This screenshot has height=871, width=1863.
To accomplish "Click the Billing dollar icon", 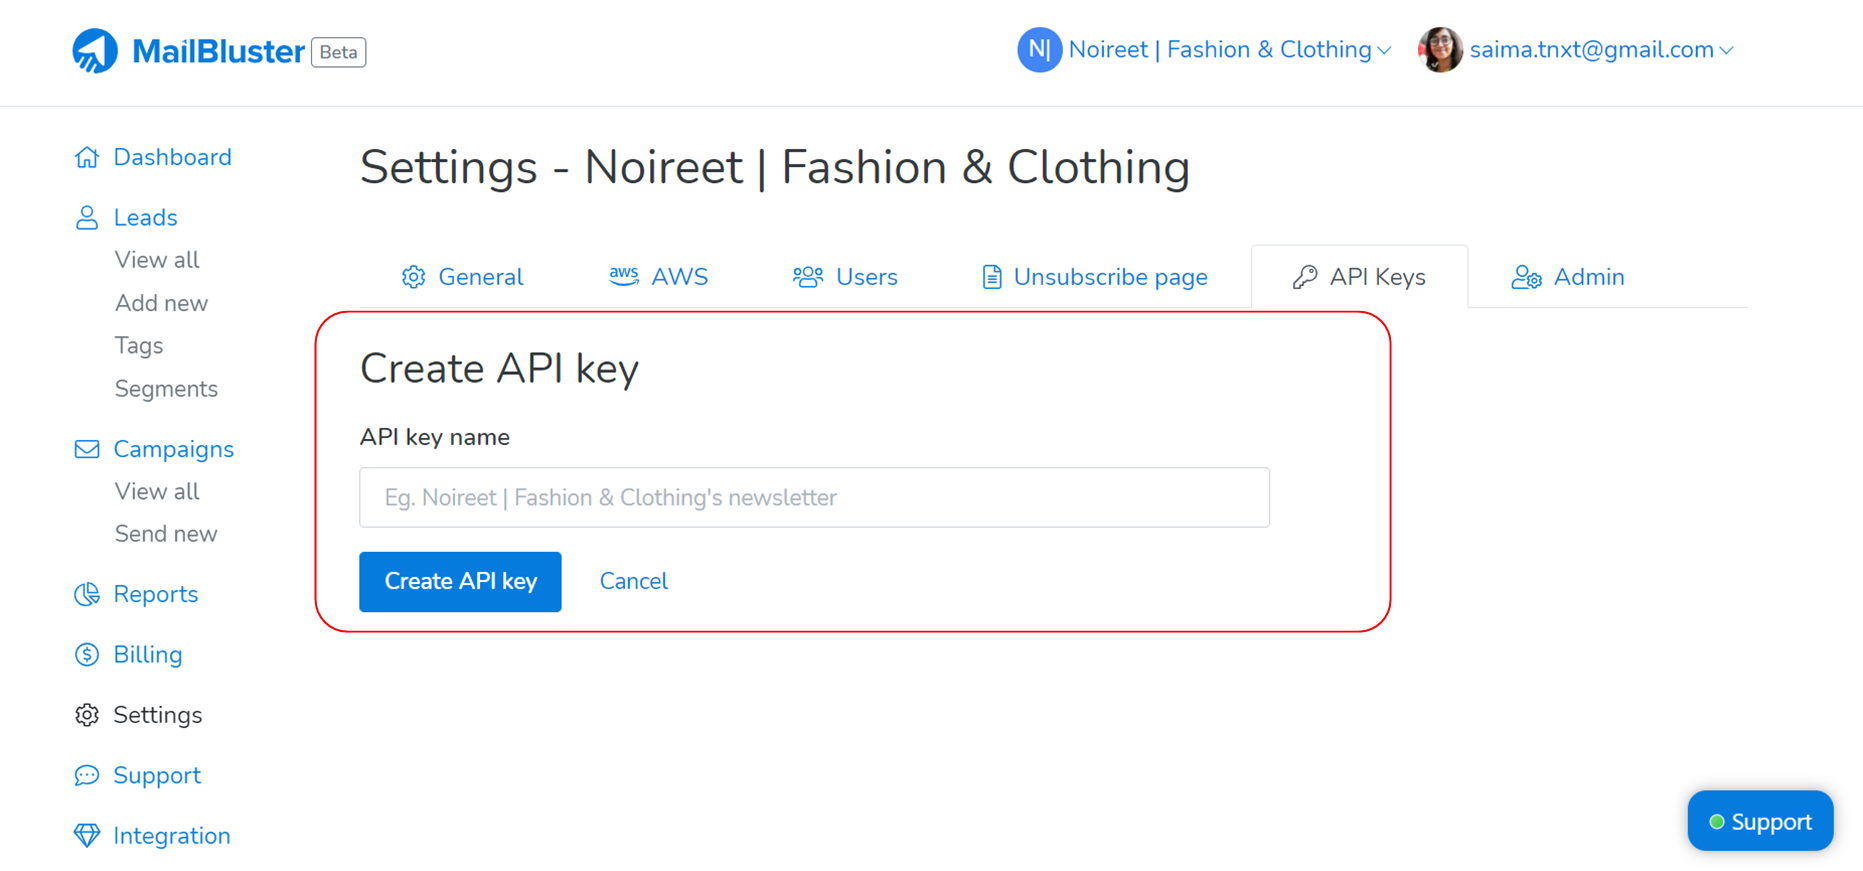I will 87,654.
